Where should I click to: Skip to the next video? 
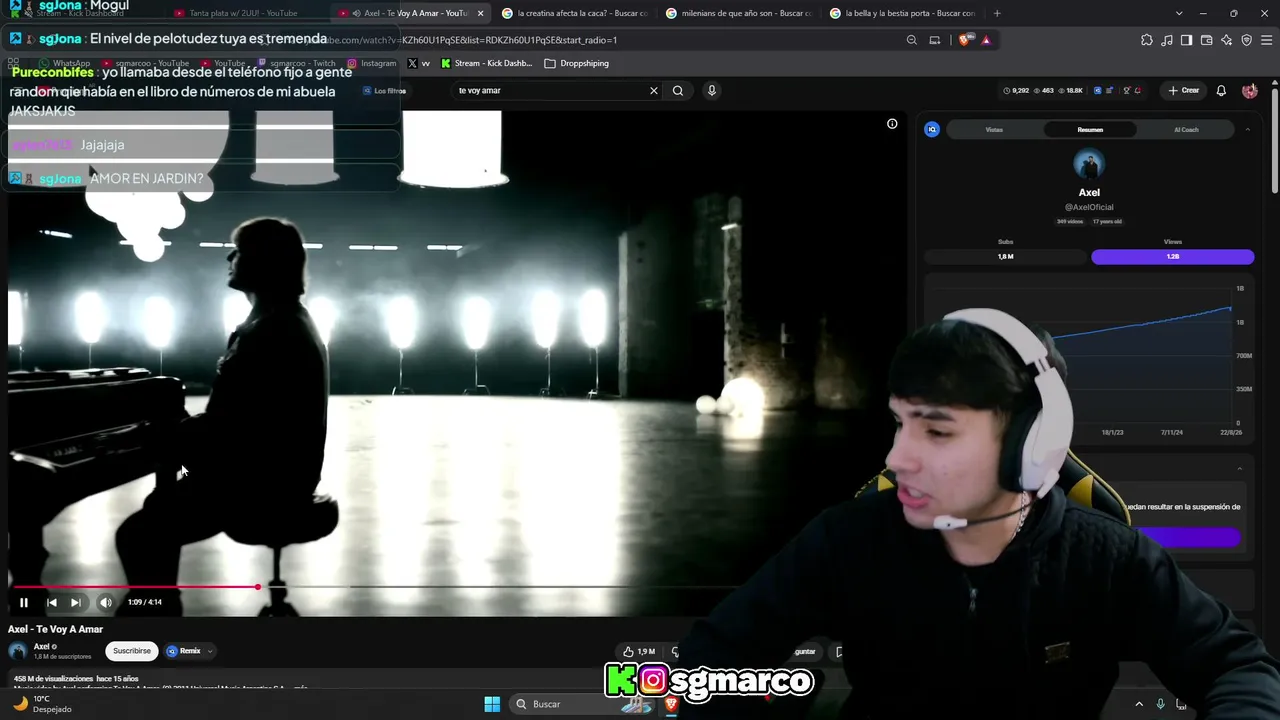click(76, 602)
